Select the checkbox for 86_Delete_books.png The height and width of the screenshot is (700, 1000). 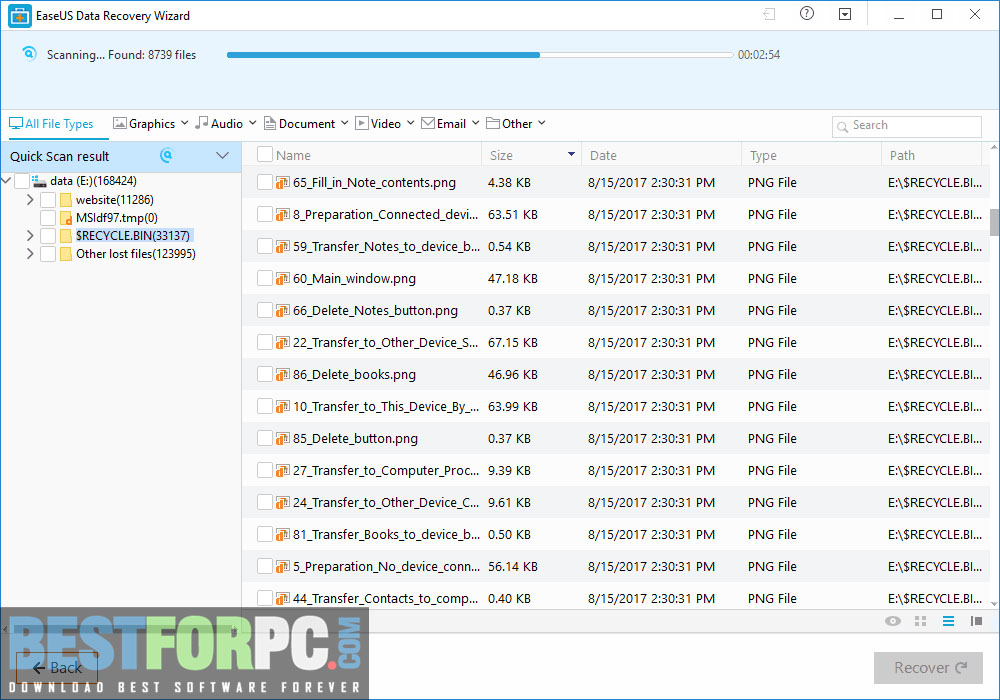click(x=265, y=374)
